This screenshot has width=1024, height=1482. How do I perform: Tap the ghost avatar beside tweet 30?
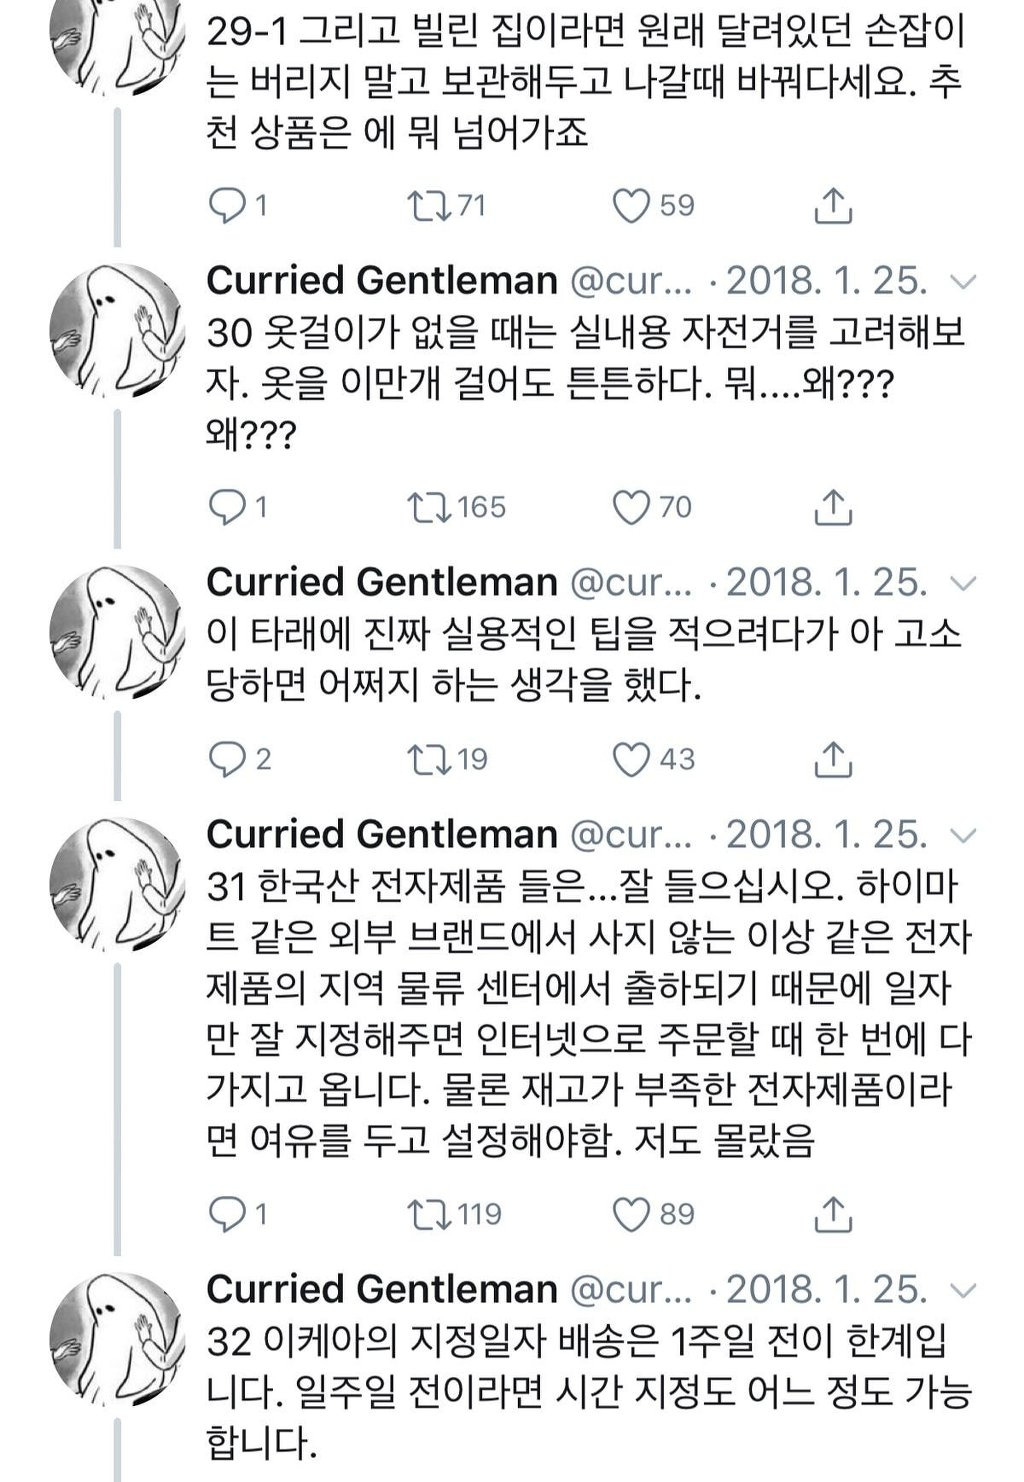point(118,327)
